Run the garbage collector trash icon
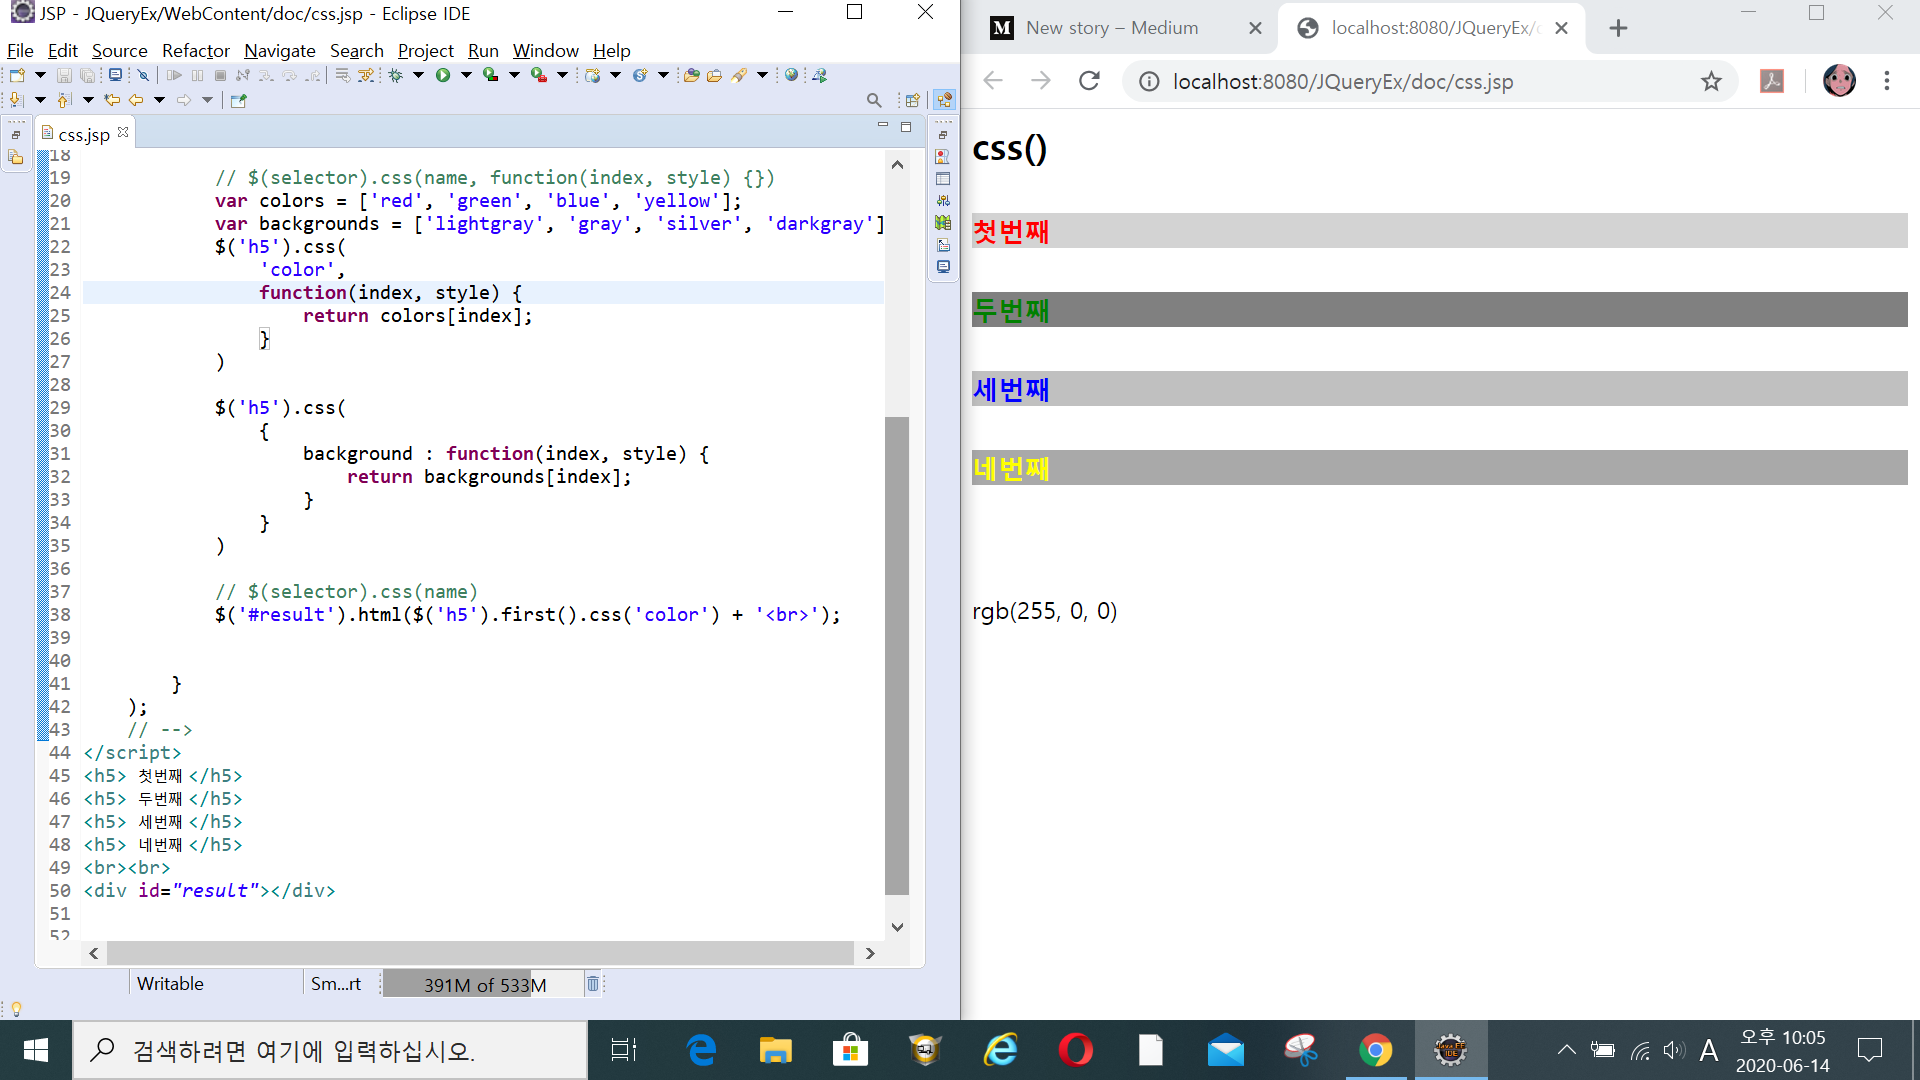 tap(592, 984)
